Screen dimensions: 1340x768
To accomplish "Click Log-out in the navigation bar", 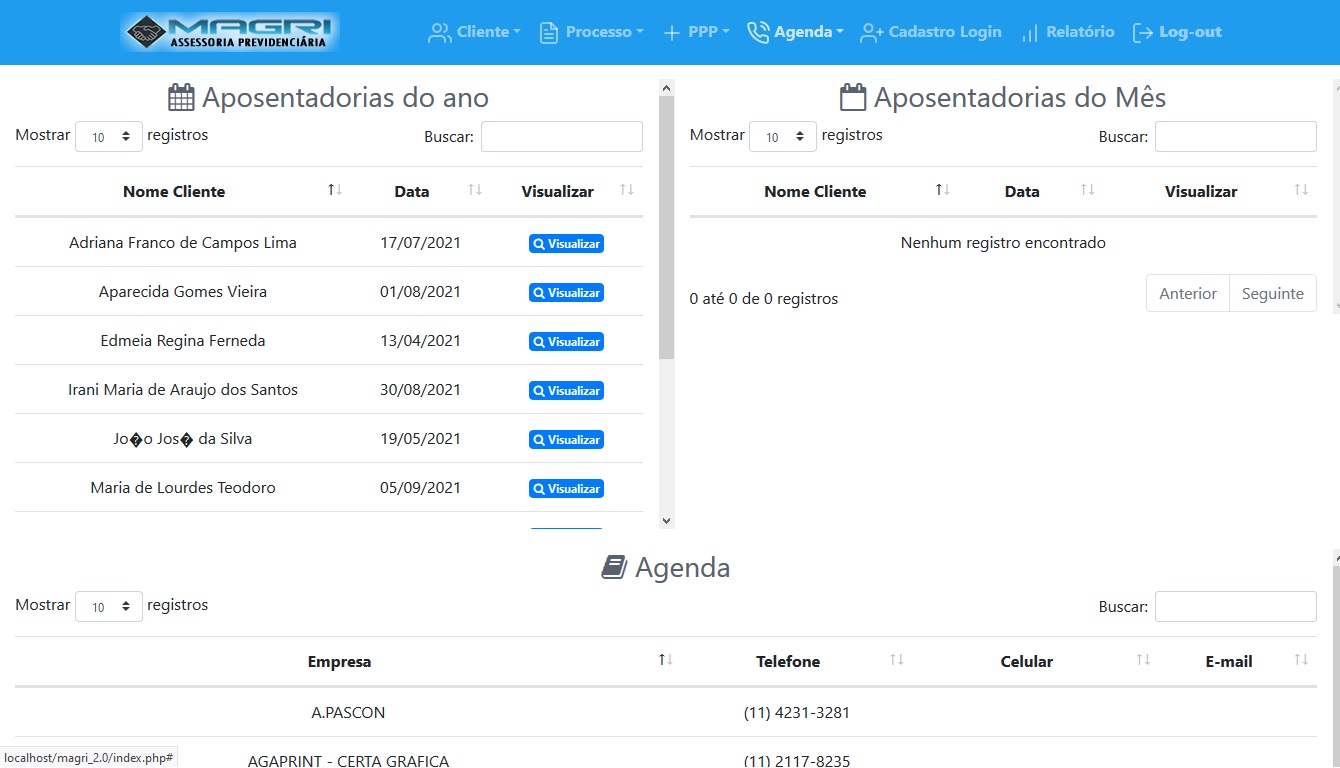I will point(1177,32).
